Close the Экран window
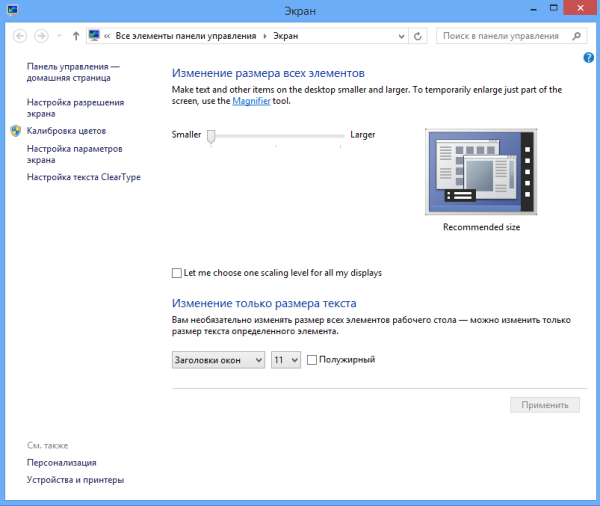600x506 pixels. [580, 8]
